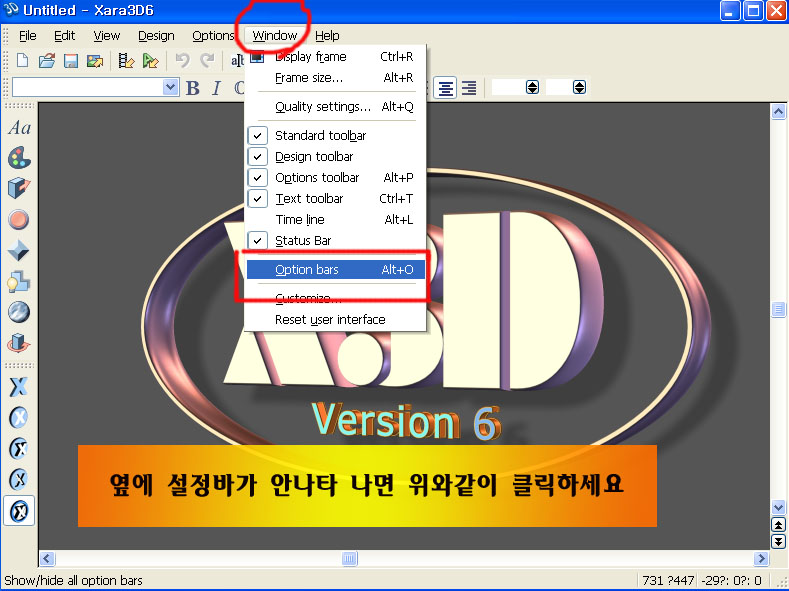
Task: Choose Reset user interface
Action: [335, 320]
